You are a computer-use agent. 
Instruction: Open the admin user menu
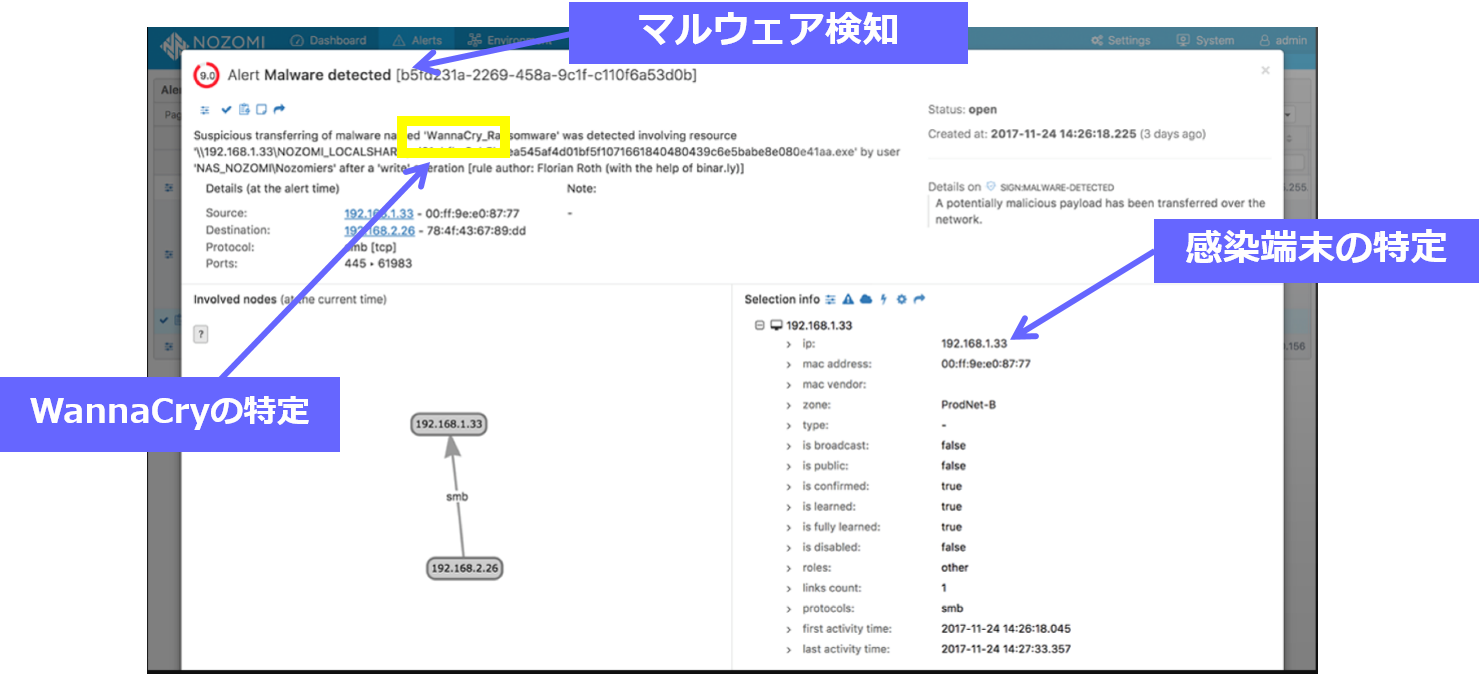pos(1283,41)
